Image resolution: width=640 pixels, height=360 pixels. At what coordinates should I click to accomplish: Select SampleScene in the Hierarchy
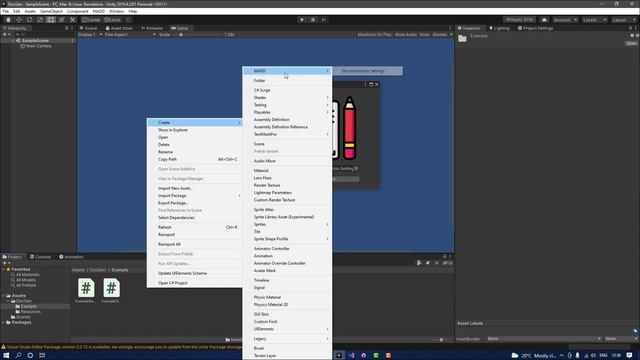click(35, 41)
